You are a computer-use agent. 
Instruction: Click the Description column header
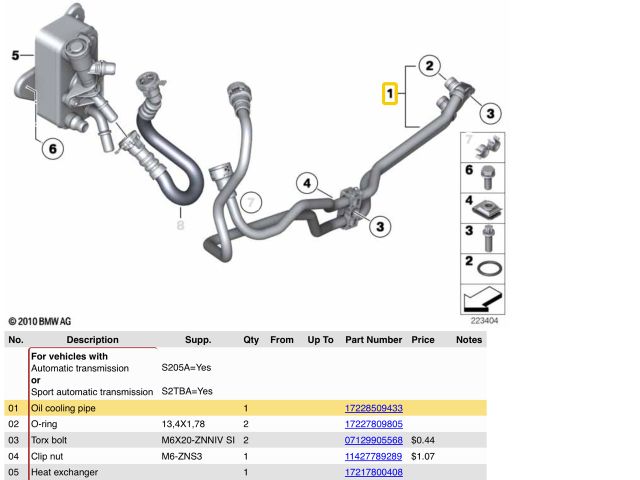(92, 340)
